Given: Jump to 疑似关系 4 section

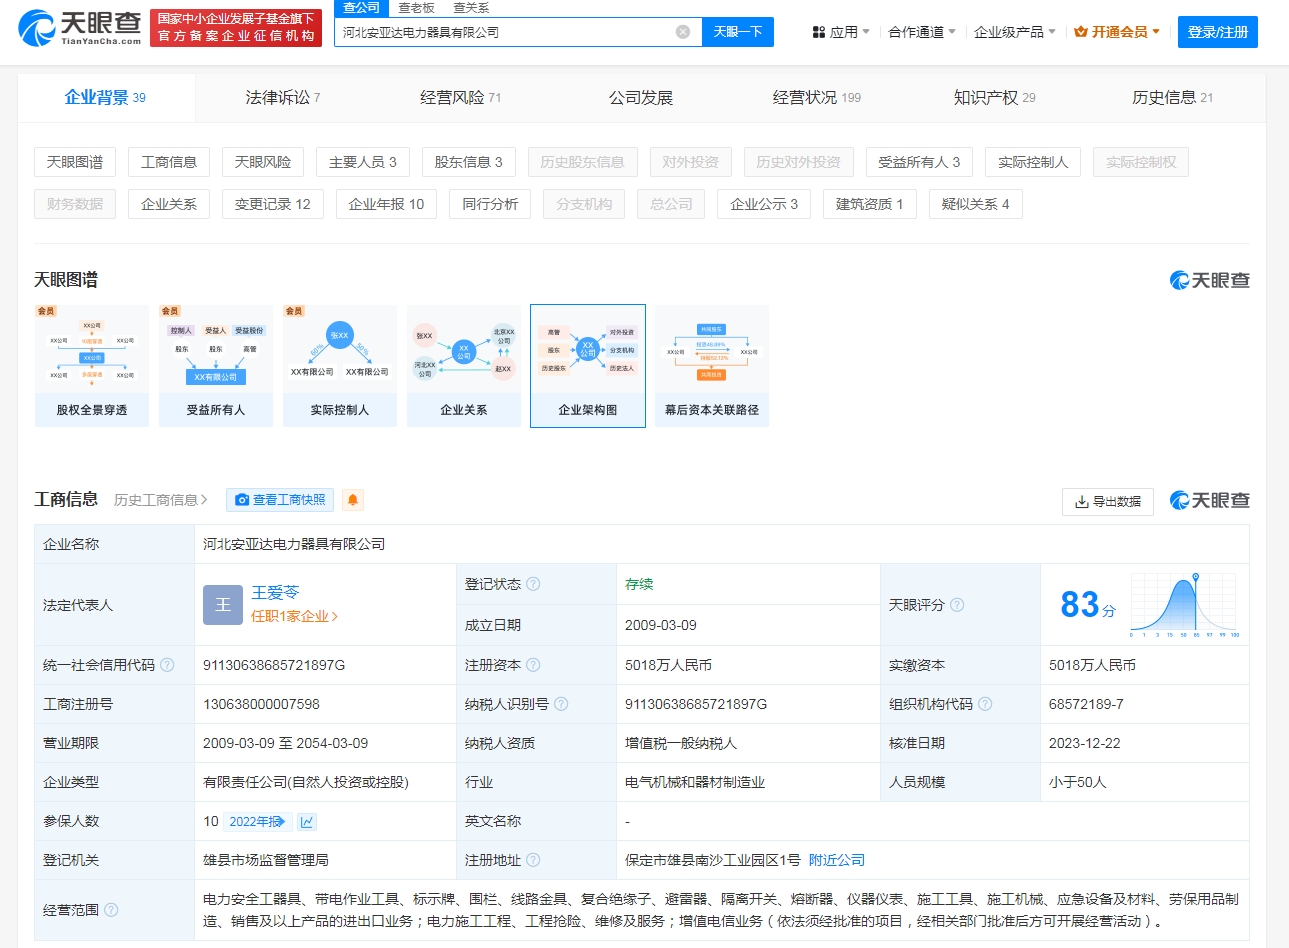Looking at the screenshot, I should [x=976, y=204].
